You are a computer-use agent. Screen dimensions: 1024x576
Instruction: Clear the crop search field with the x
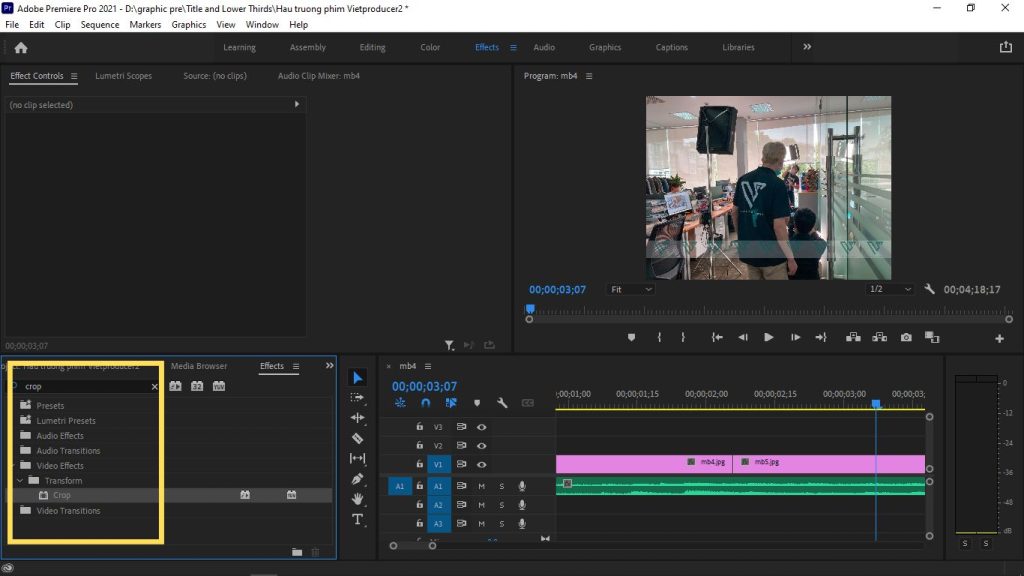pyautogui.click(x=155, y=386)
